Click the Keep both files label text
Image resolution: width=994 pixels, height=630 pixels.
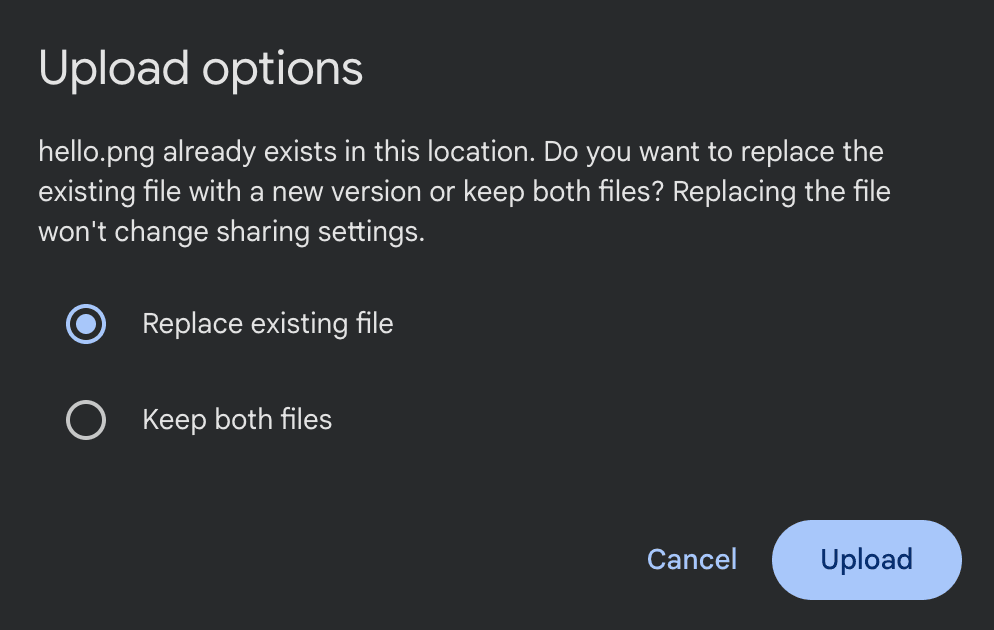[237, 419]
